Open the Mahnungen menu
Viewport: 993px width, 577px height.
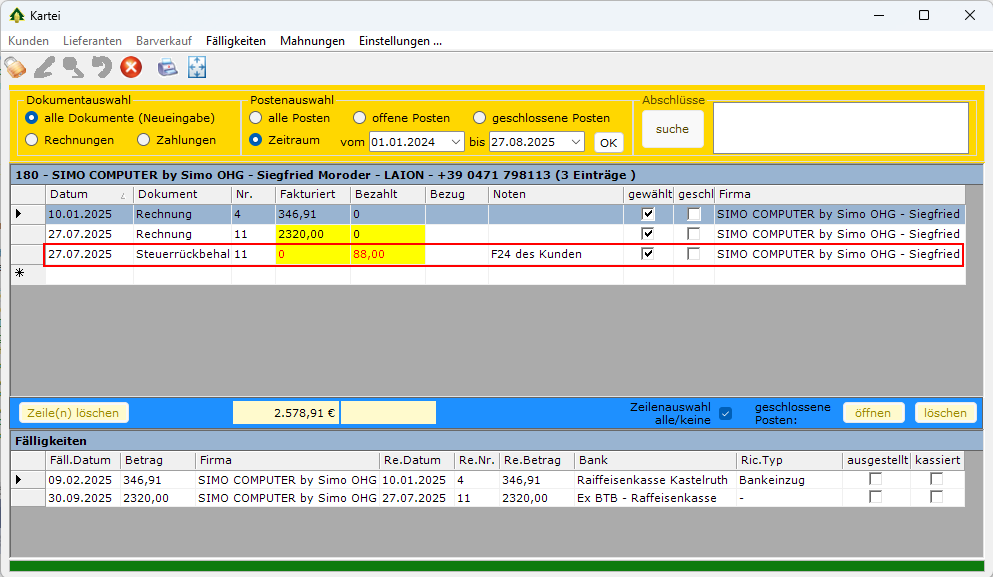[x=312, y=41]
